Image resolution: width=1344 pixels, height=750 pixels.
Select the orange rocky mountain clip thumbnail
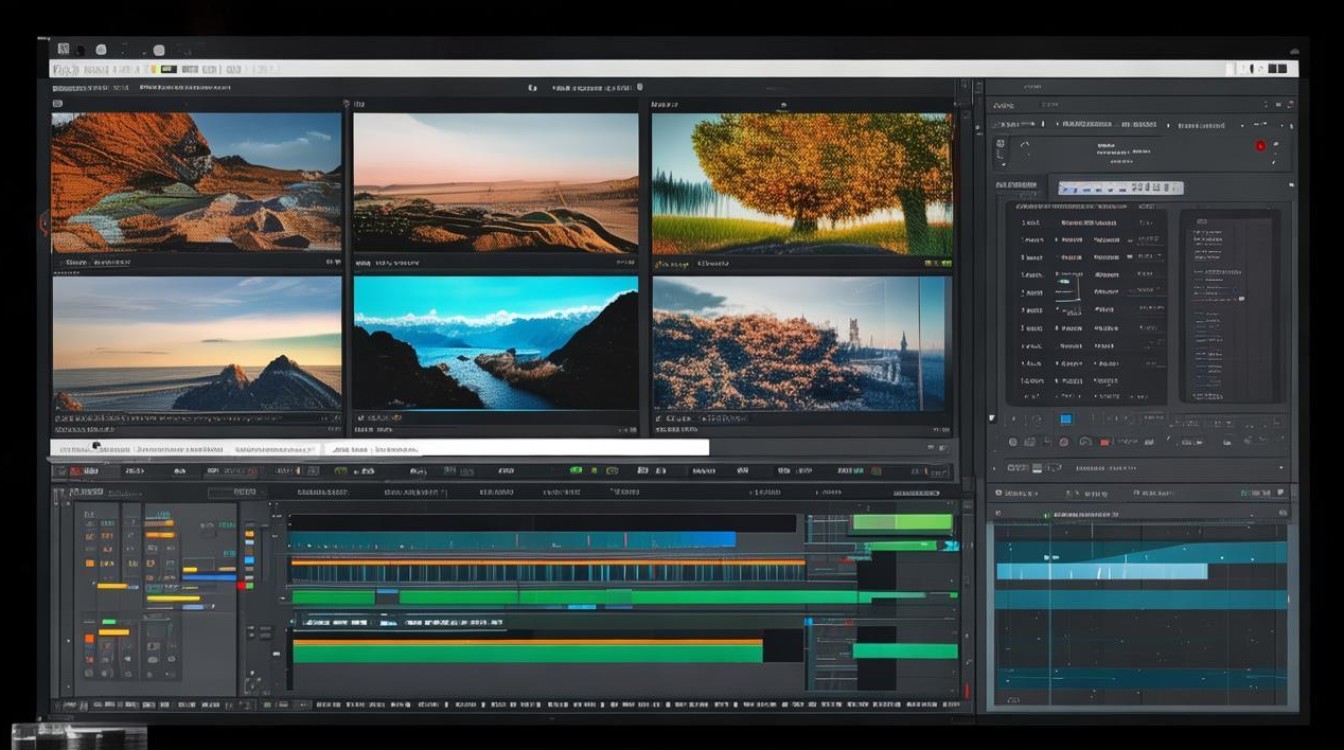(x=196, y=181)
